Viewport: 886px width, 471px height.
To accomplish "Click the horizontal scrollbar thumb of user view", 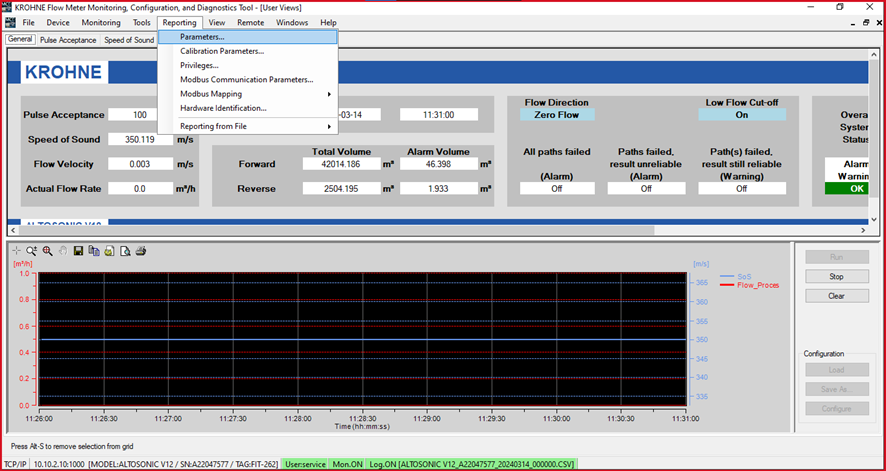I will pyautogui.click(x=336, y=231).
